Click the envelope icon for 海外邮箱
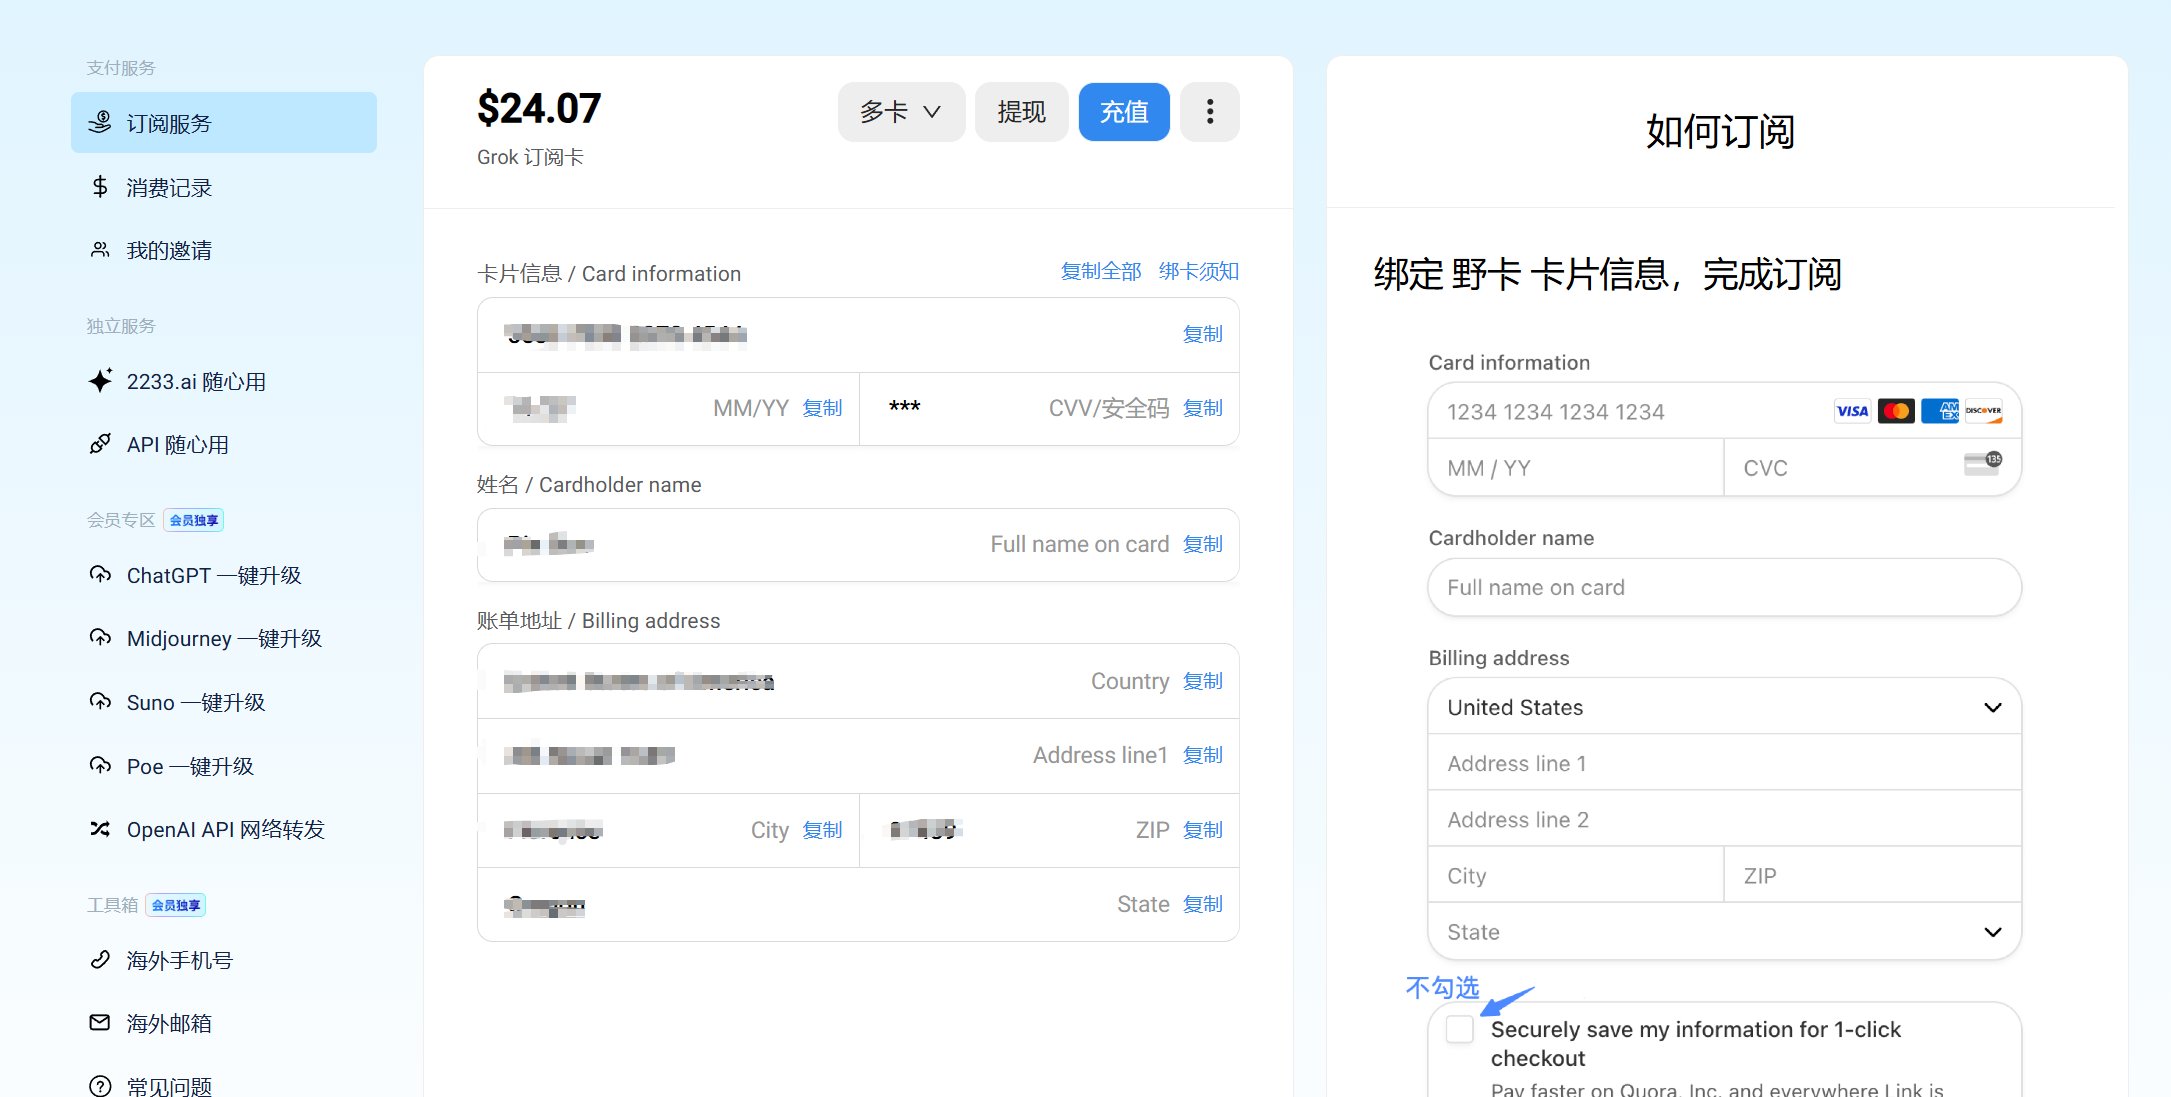 tap(100, 1023)
